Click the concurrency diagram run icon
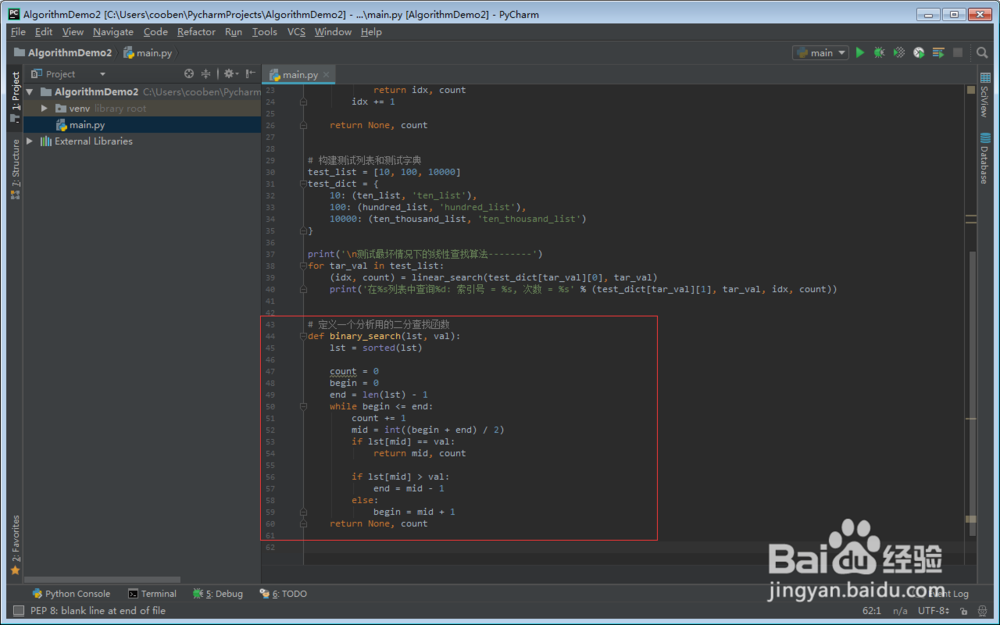This screenshot has height=625, width=1000. pyautogui.click(x=938, y=53)
